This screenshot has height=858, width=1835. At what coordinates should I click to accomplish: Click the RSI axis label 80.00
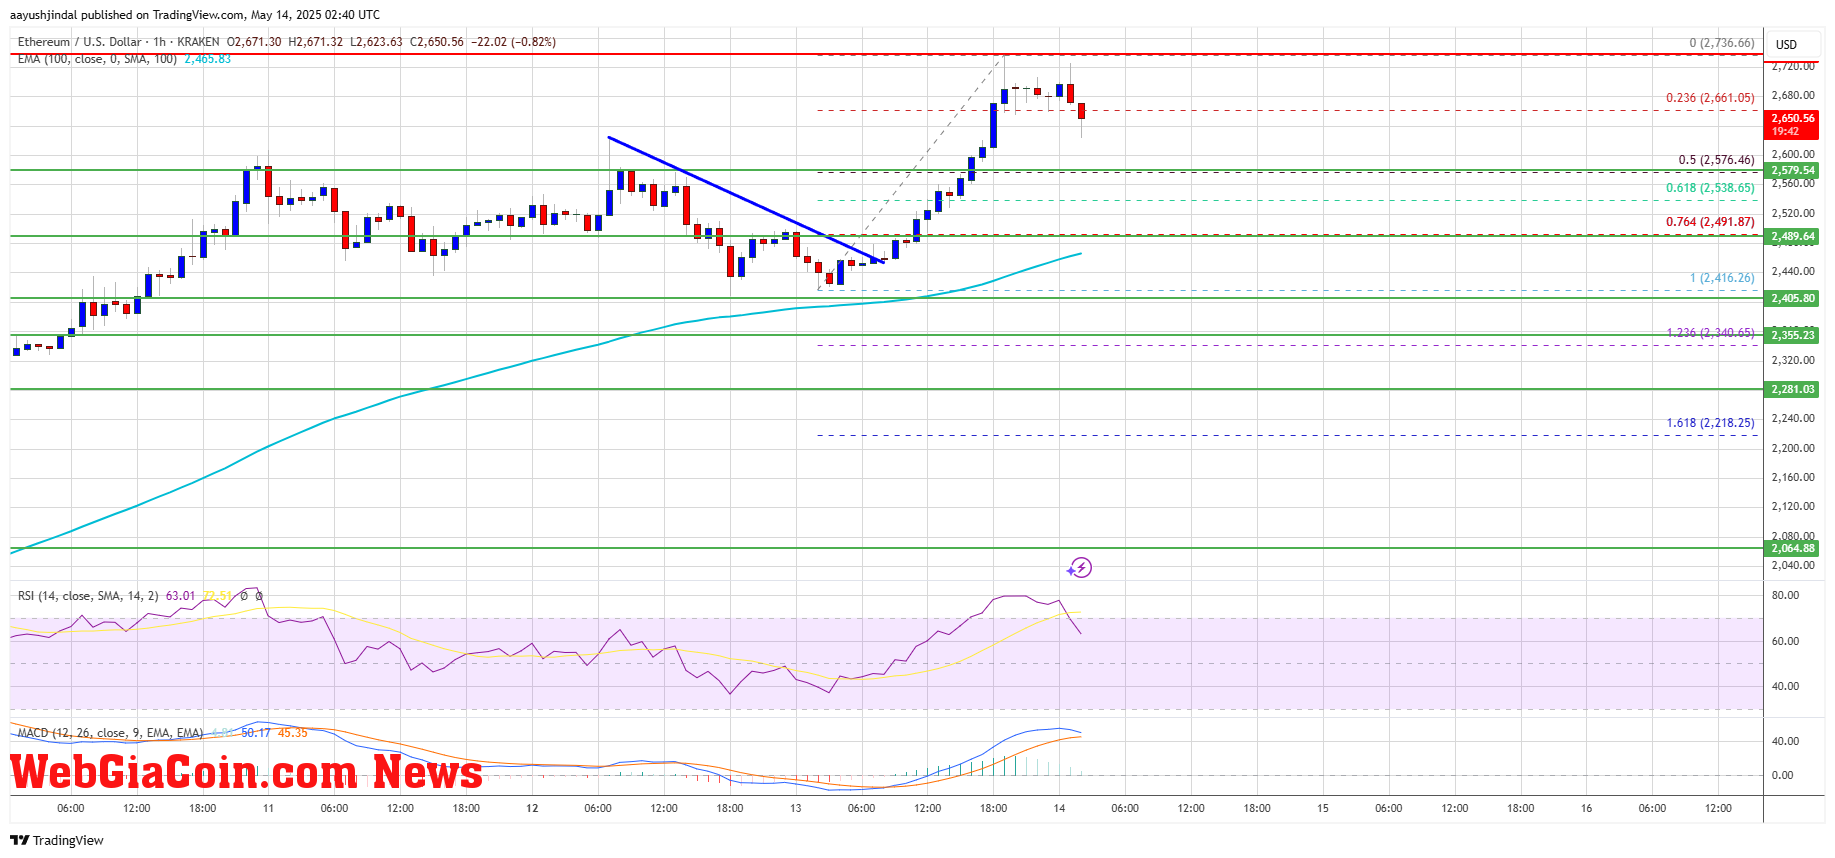[x=1785, y=595]
